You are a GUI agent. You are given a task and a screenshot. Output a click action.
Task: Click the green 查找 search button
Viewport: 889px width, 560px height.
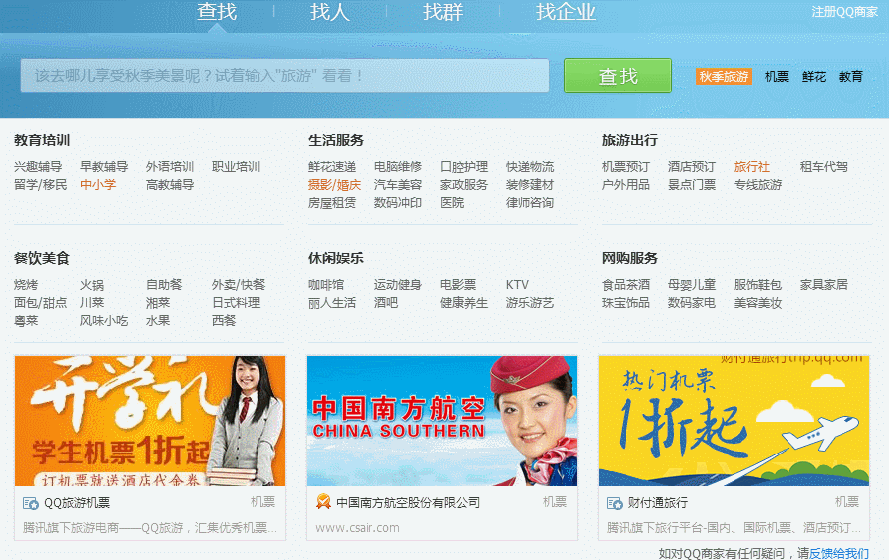click(x=618, y=76)
